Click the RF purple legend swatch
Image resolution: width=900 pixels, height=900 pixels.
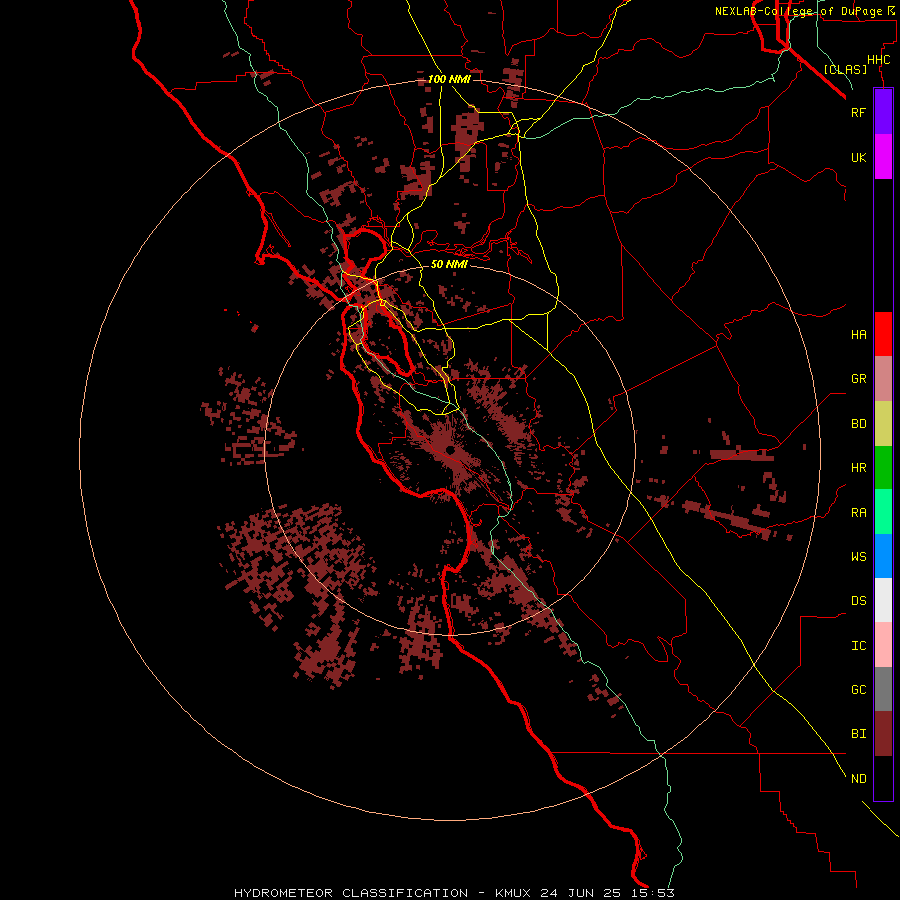[x=883, y=112]
